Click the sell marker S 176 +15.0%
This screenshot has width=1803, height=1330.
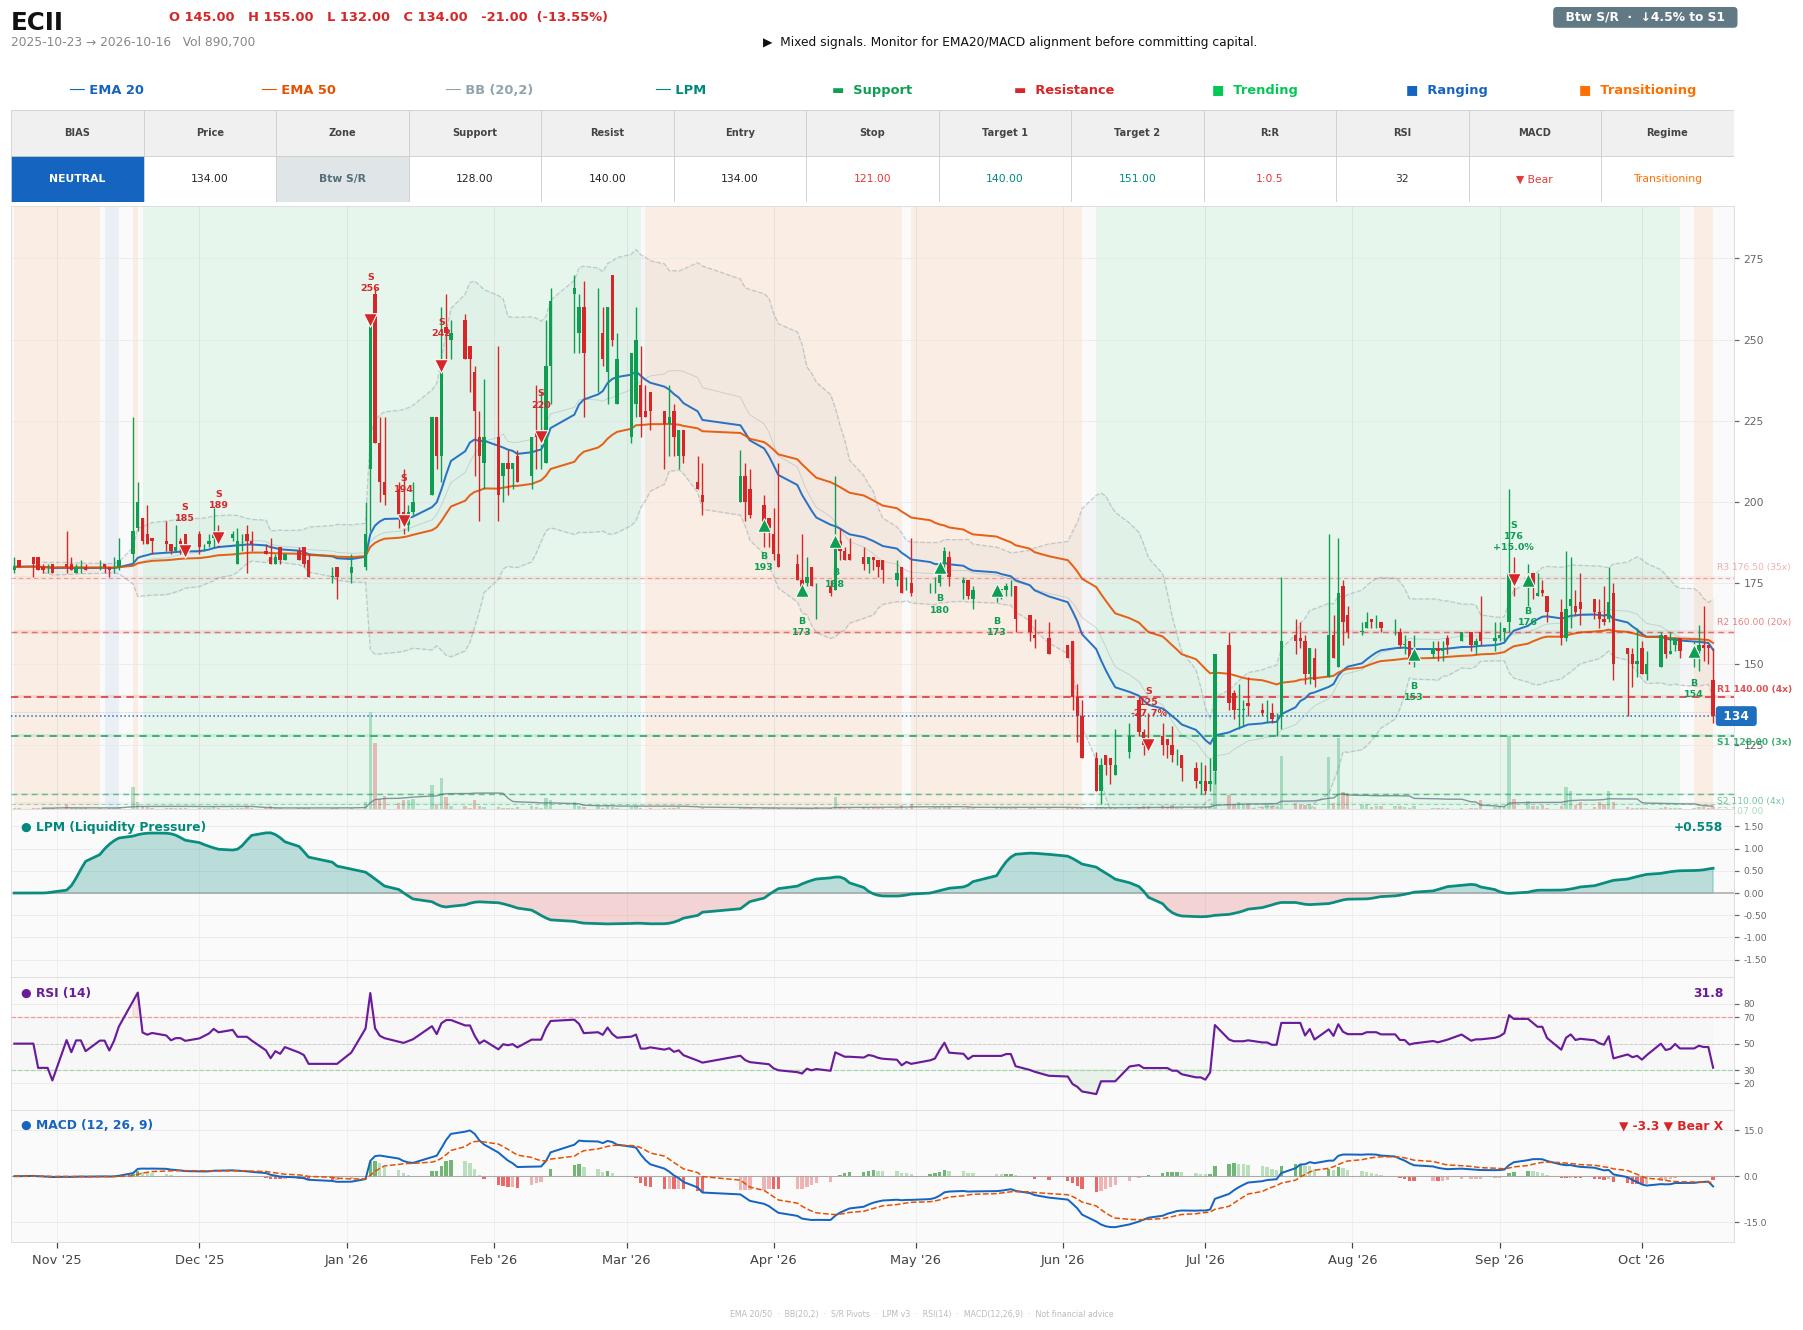tap(1513, 580)
